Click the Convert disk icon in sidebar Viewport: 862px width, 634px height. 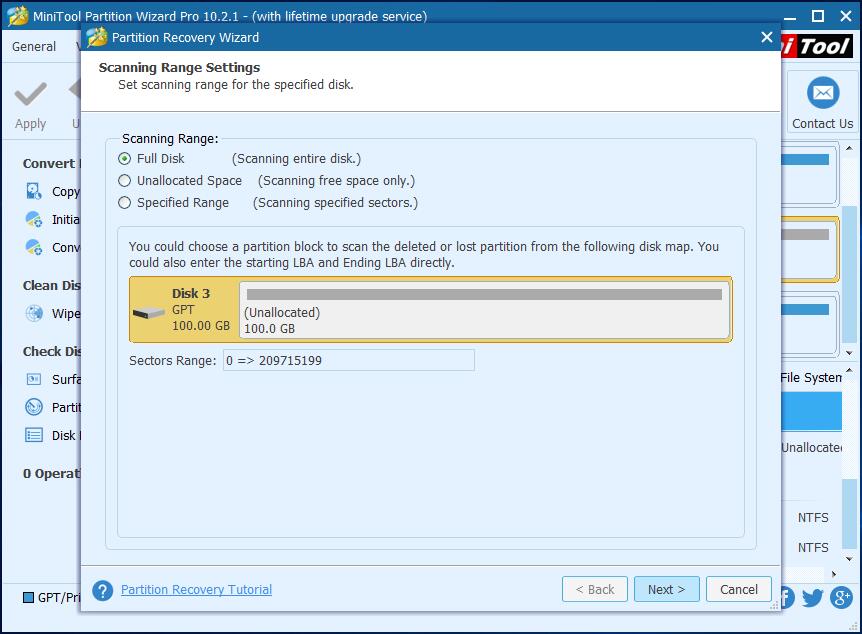tap(34, 247)
